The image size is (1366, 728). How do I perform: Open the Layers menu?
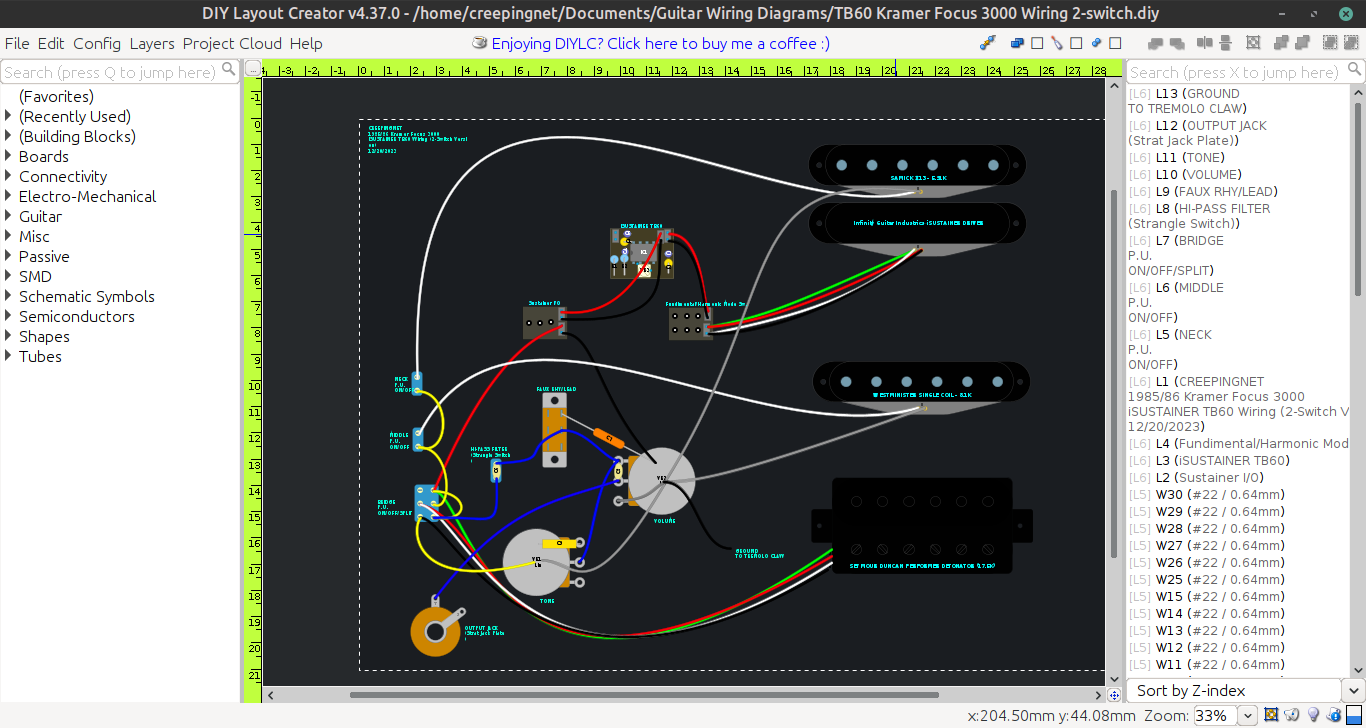tap(151, 44)
